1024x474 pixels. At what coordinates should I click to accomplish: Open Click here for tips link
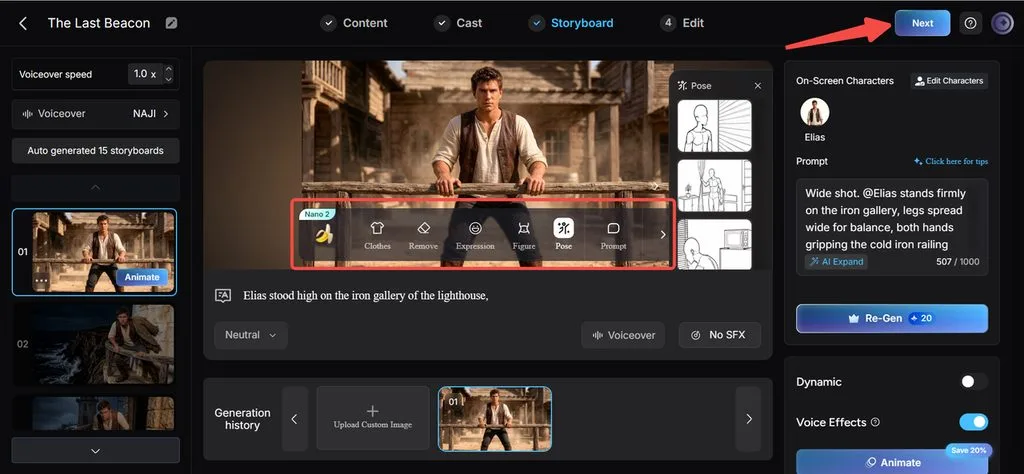(x=950, y=161)
